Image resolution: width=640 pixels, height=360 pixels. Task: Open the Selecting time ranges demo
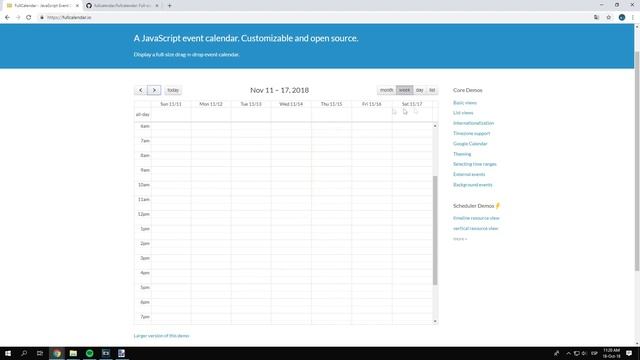475,164
